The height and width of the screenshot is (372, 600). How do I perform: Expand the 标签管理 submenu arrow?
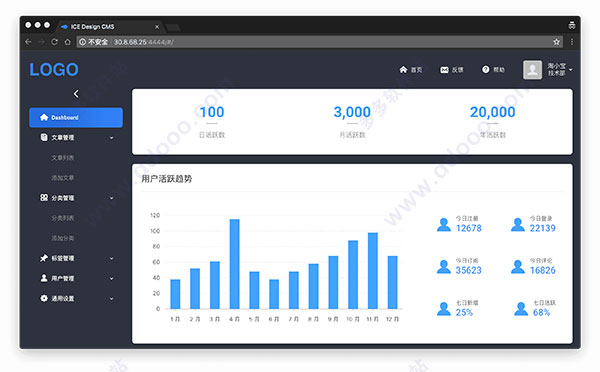[x=111, y=259]
